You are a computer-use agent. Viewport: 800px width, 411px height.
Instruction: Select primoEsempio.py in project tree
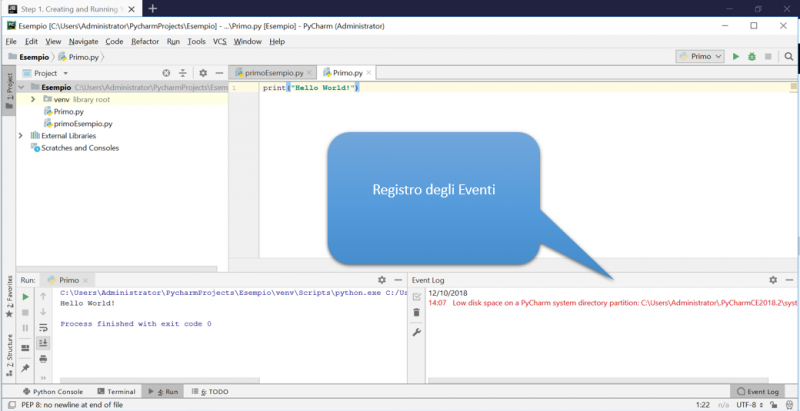pos(82,124)
